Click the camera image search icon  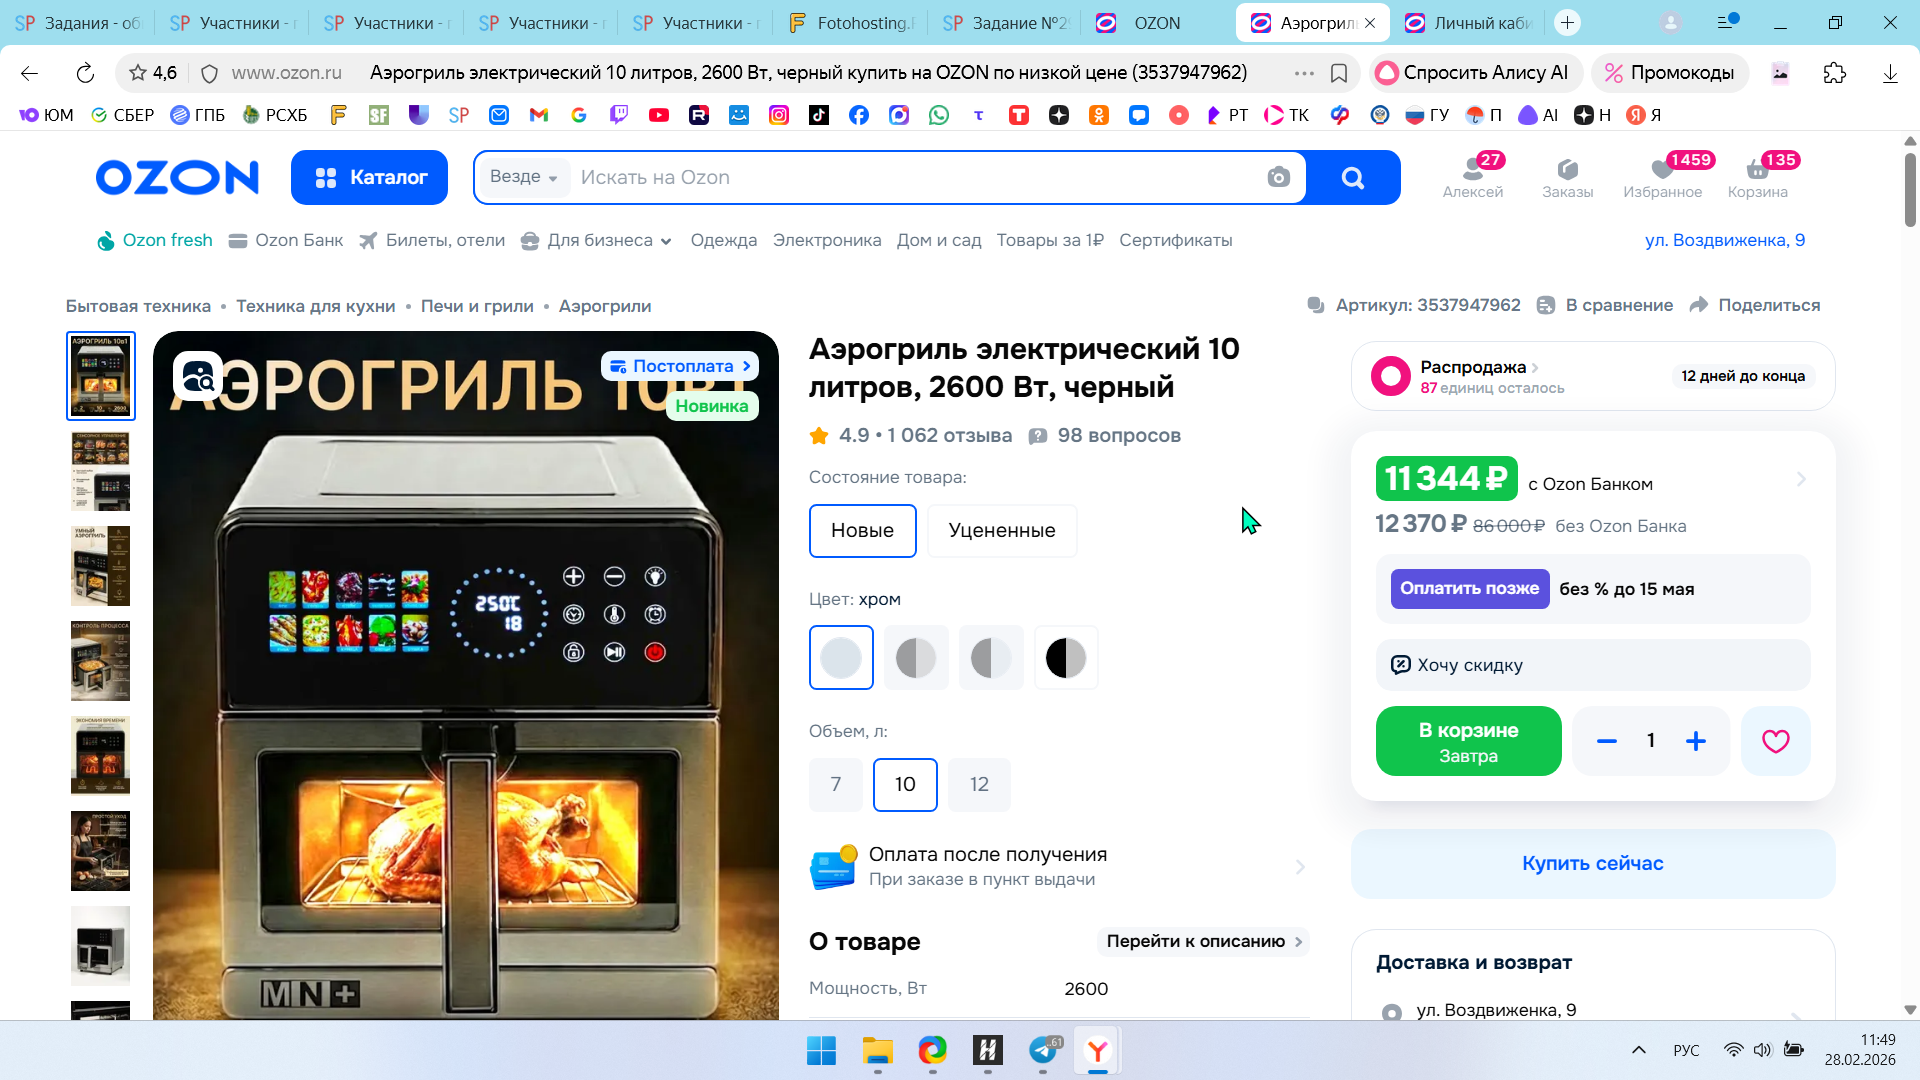[x=1278, y=178]
